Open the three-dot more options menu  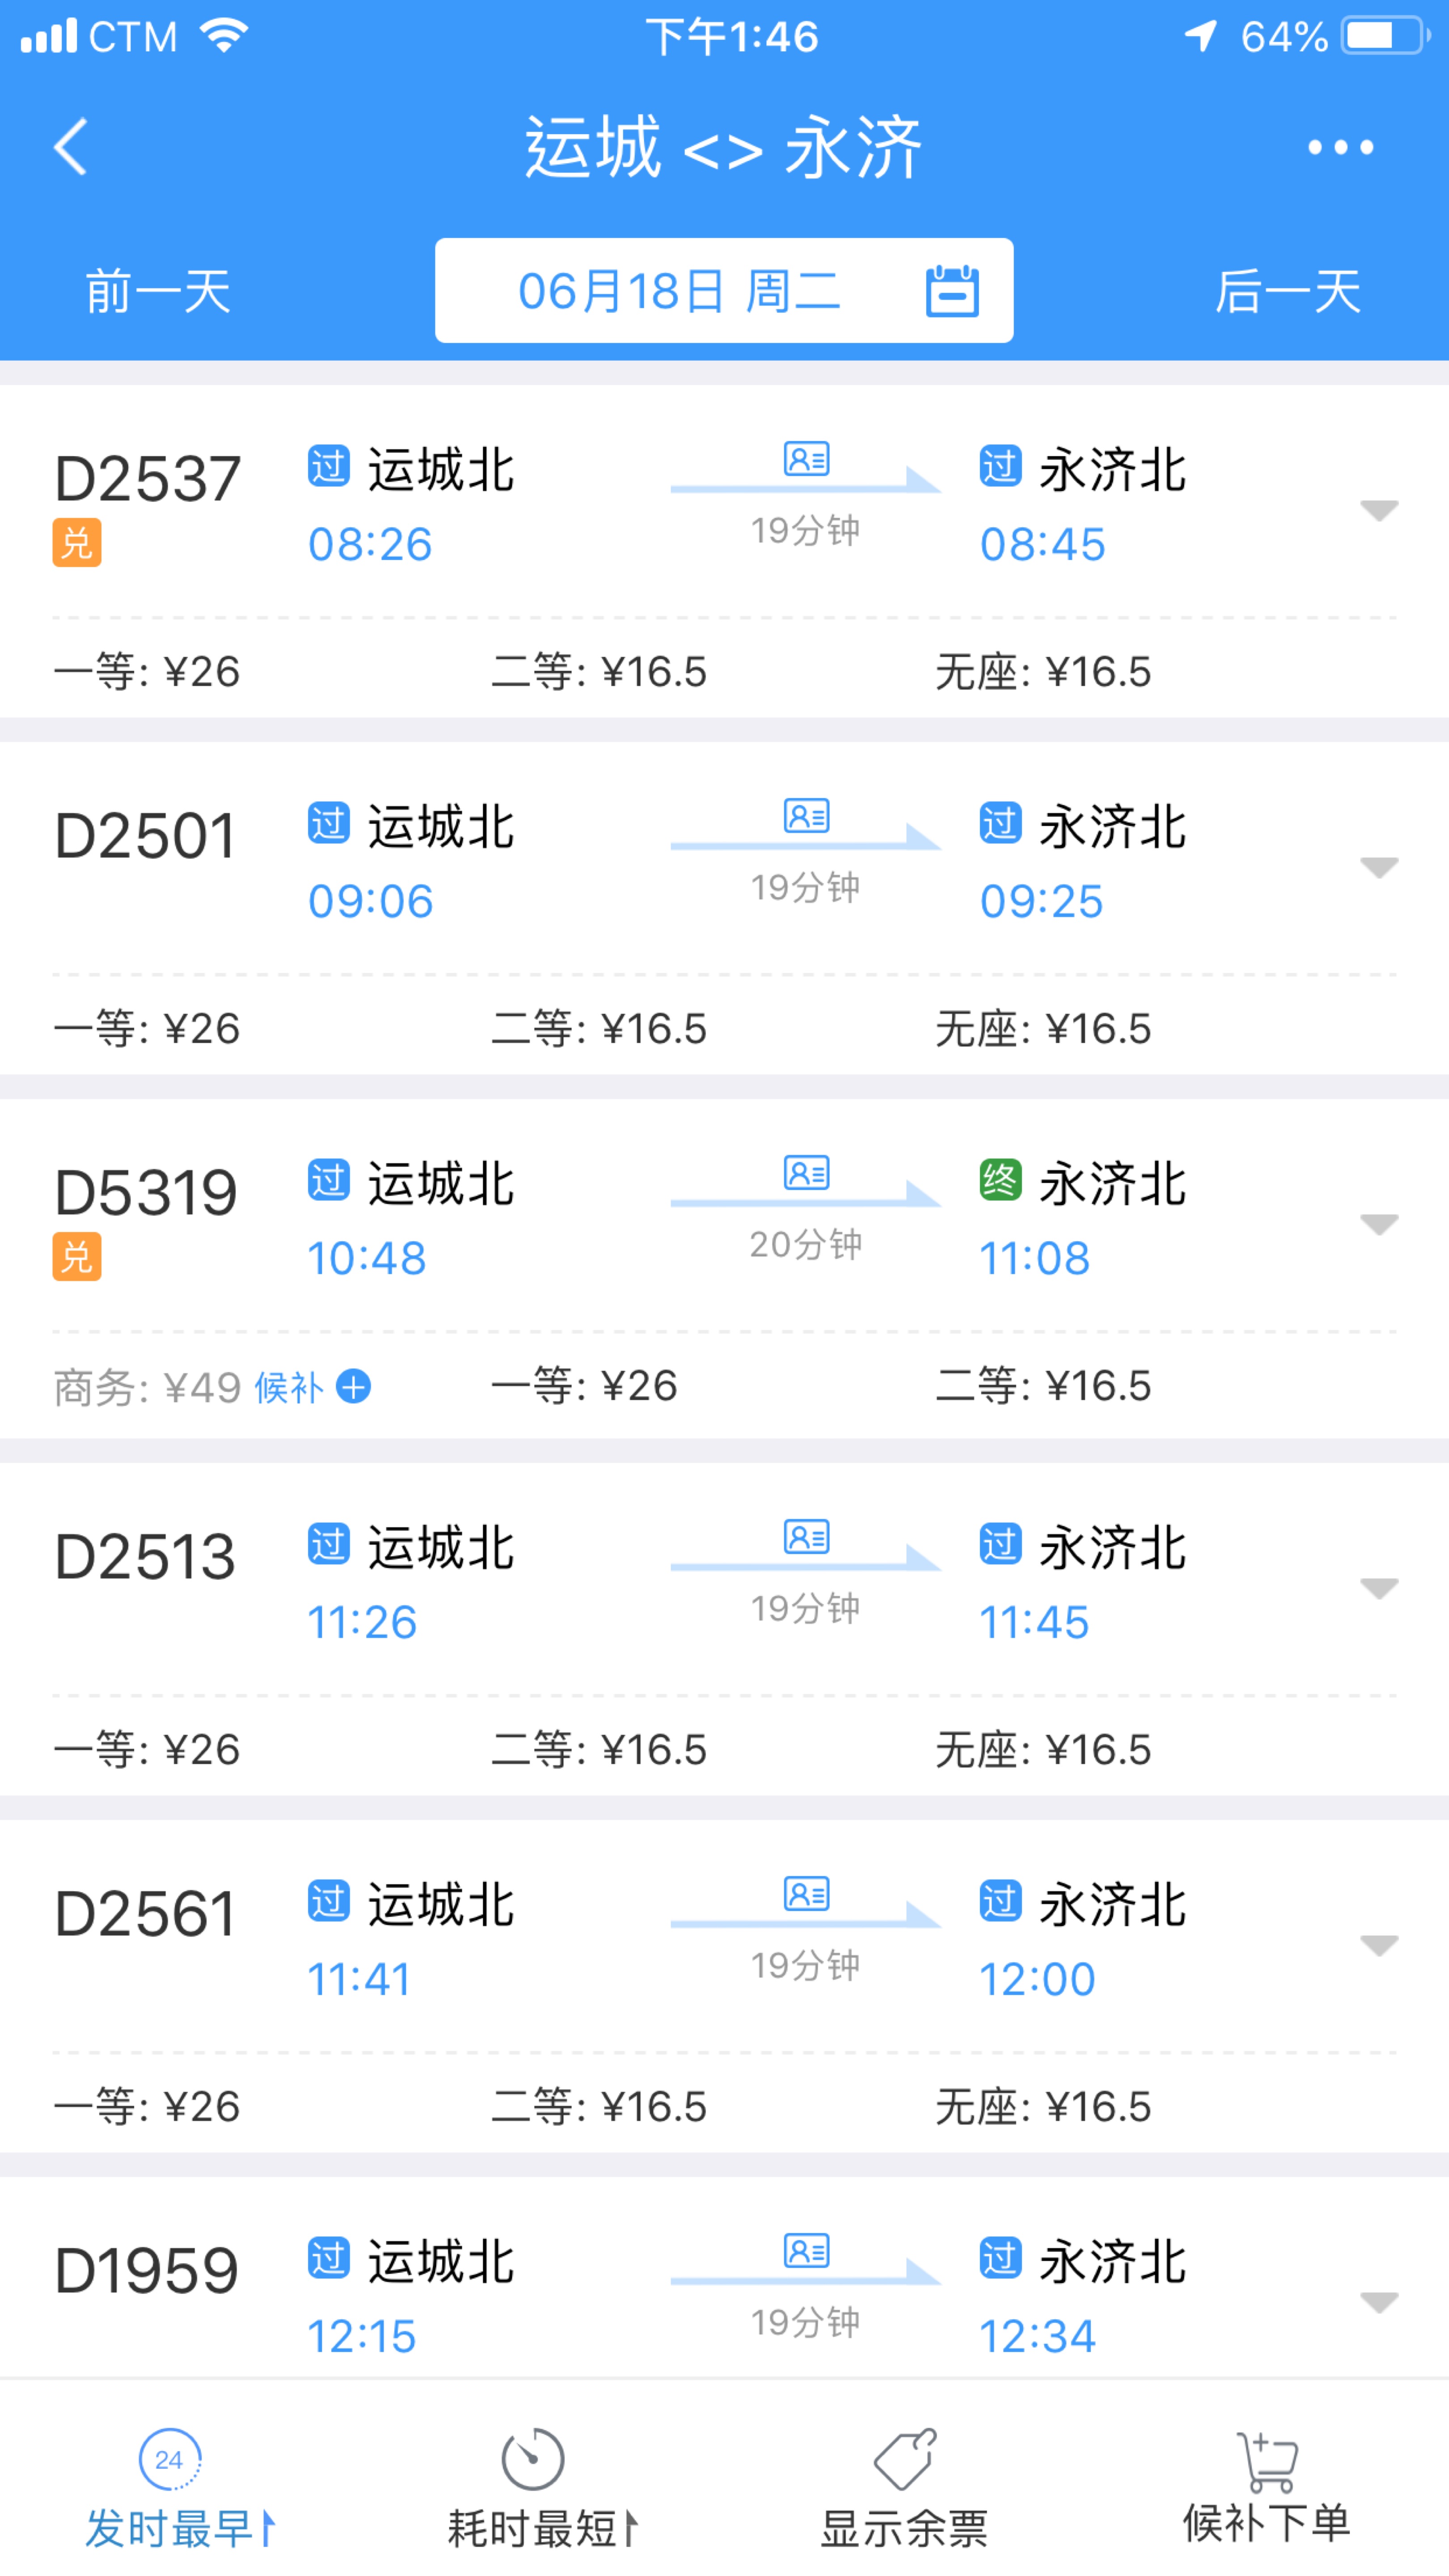coord(1340,148)
